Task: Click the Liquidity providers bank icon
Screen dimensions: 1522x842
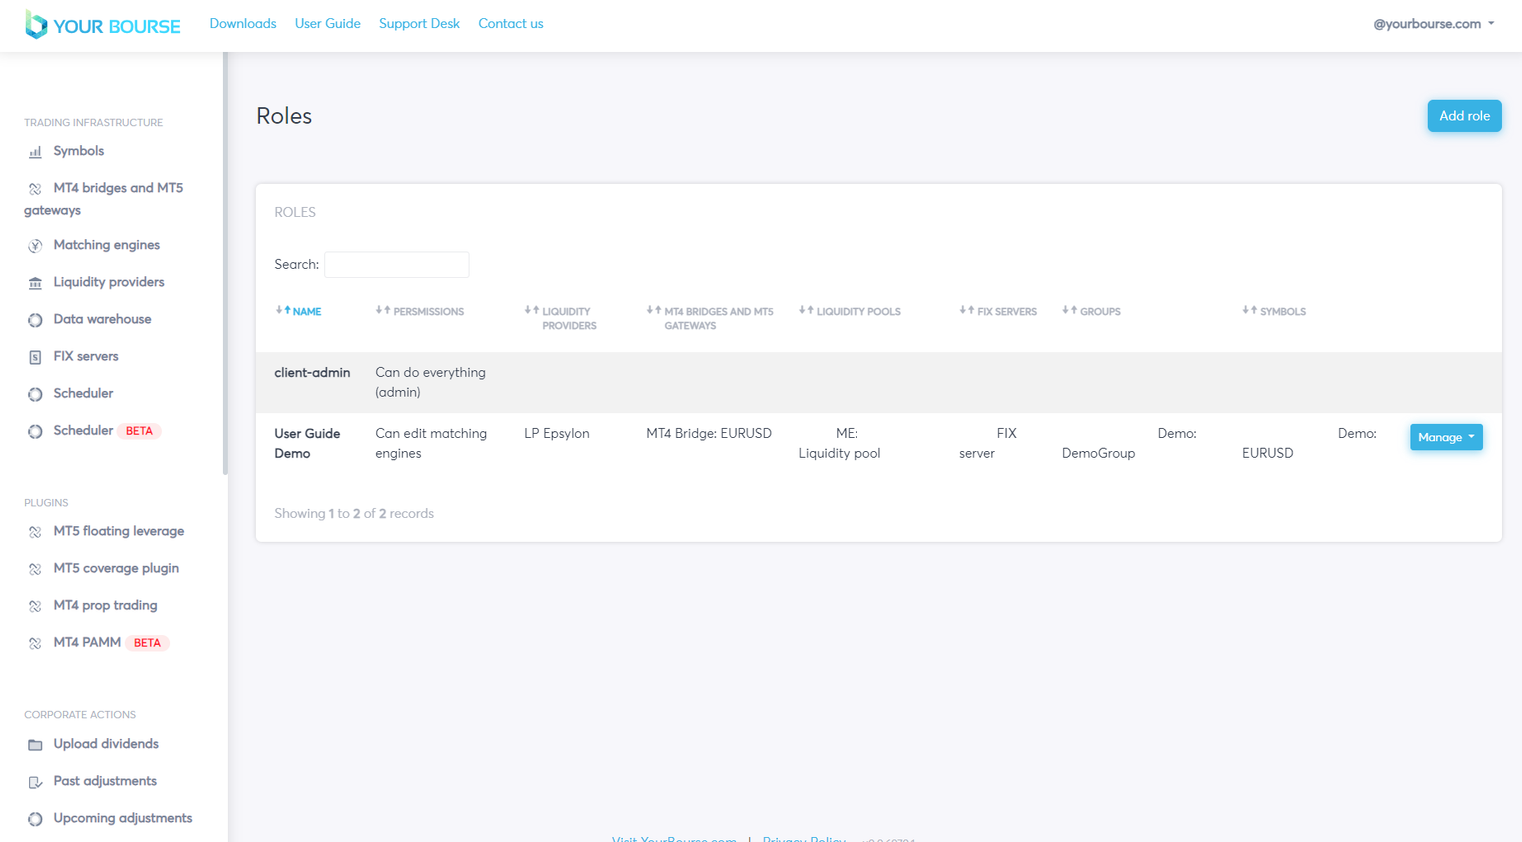Action: pos(35,283)
